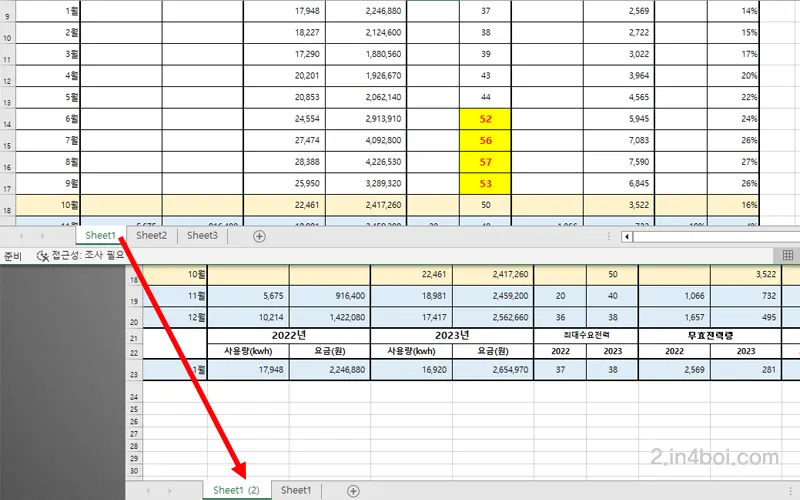
Task: Select cell containing 20,201
Action: coord(284,76)
